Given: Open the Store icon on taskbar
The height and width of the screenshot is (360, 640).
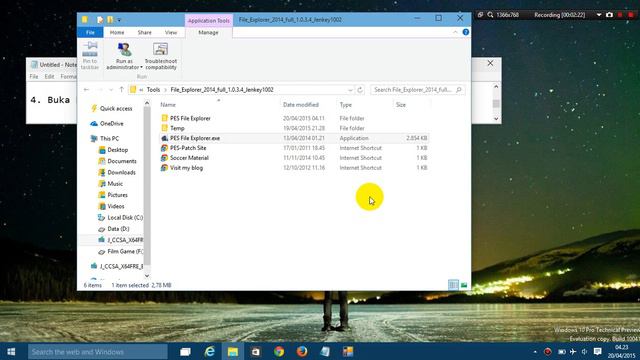Looking at the screenshot, I should click(256, 351).
